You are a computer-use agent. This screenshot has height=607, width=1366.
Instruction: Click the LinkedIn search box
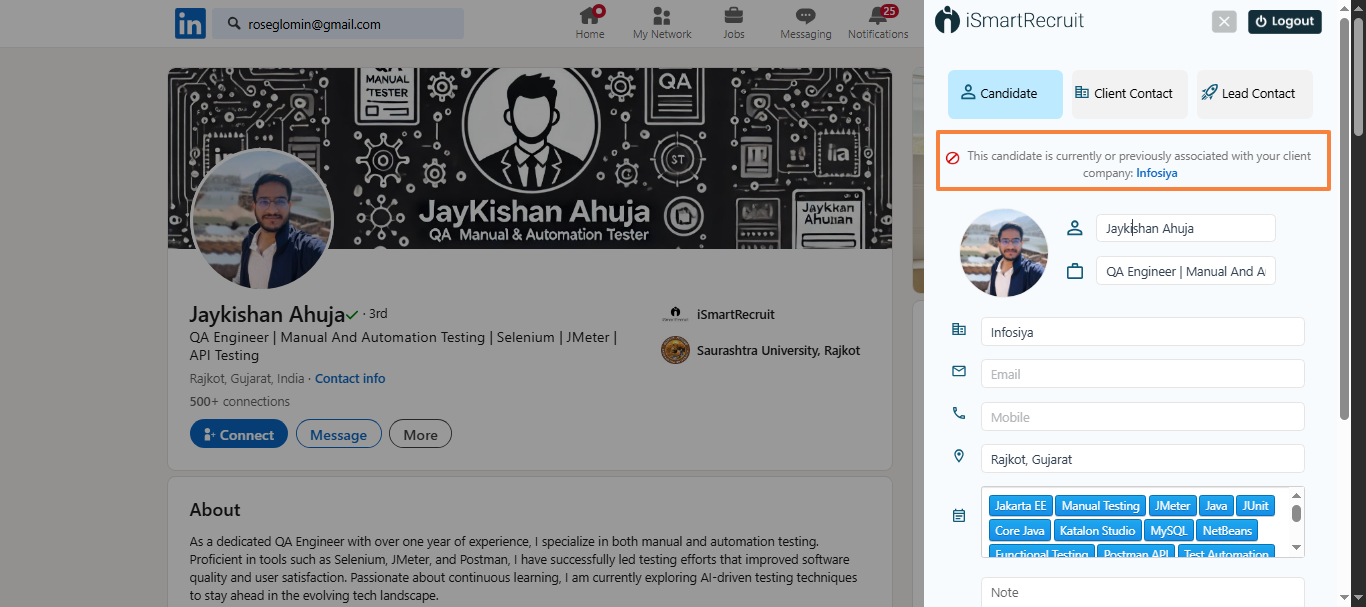coord(338,24)
